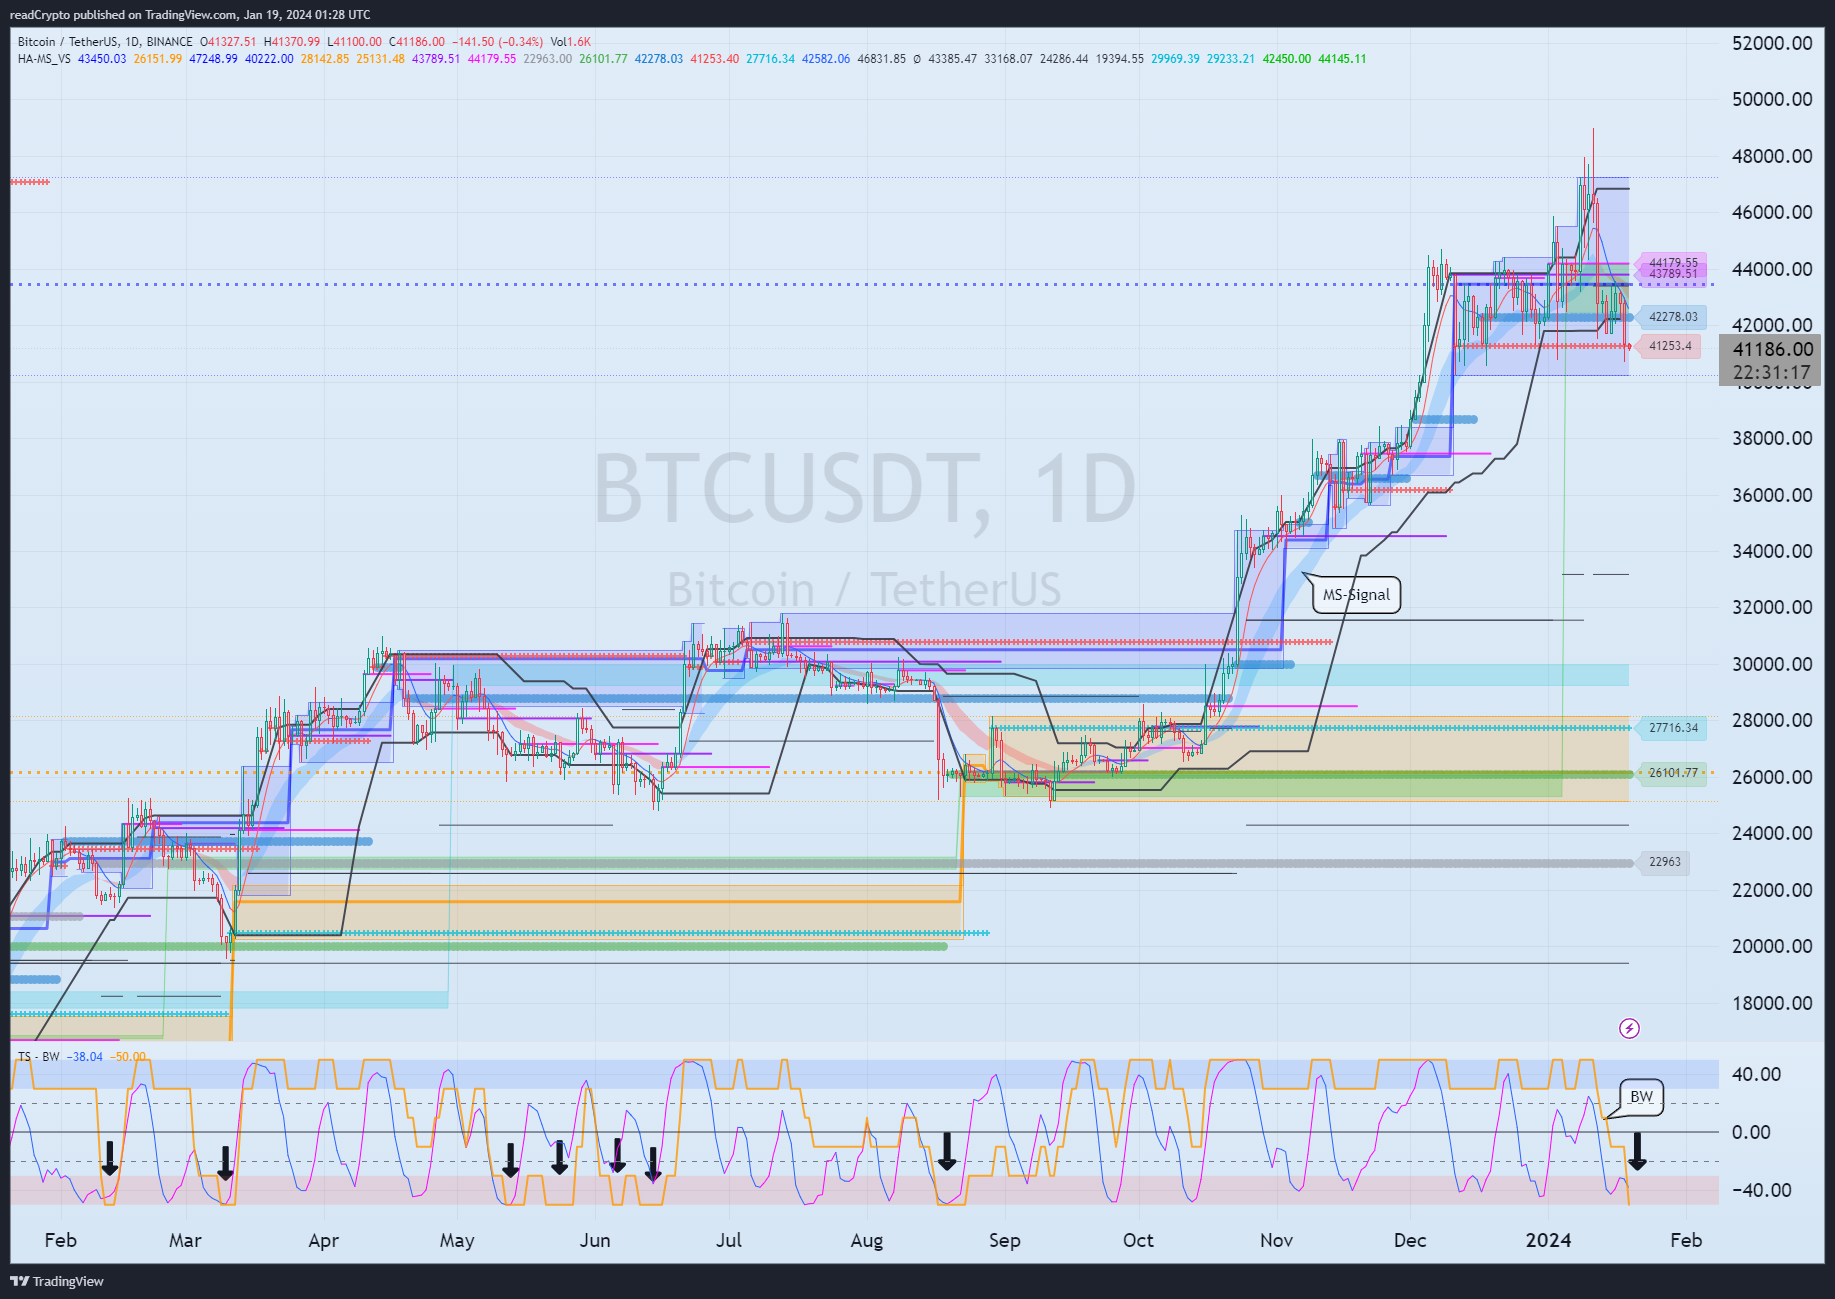
Task: Click the 42278.03 price tag
Action: [1672, 317]
